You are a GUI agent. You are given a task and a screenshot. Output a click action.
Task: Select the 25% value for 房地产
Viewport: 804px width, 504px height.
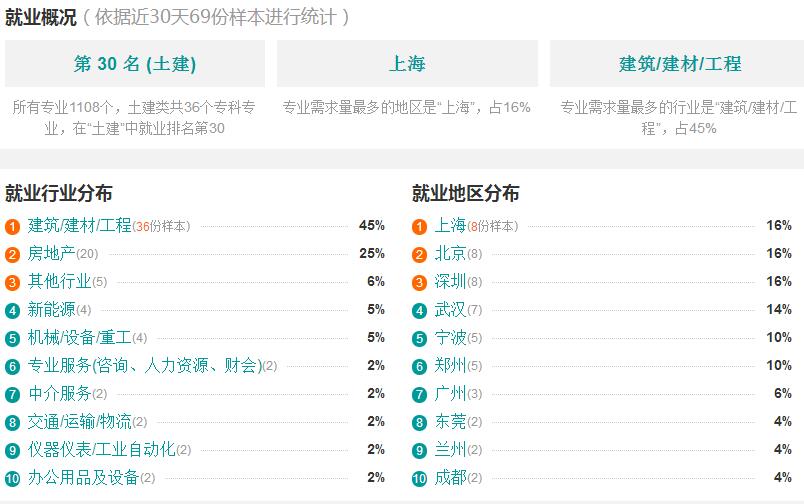[x=372, y=253]
